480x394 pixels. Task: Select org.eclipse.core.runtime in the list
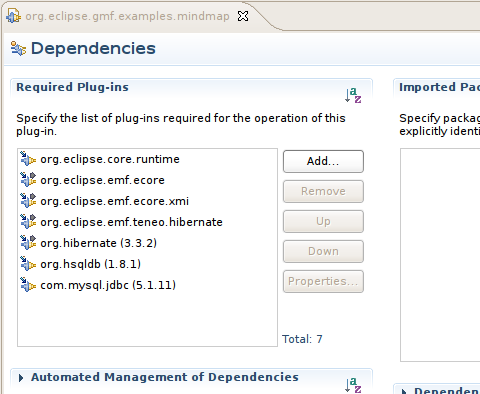click(110, 159)
